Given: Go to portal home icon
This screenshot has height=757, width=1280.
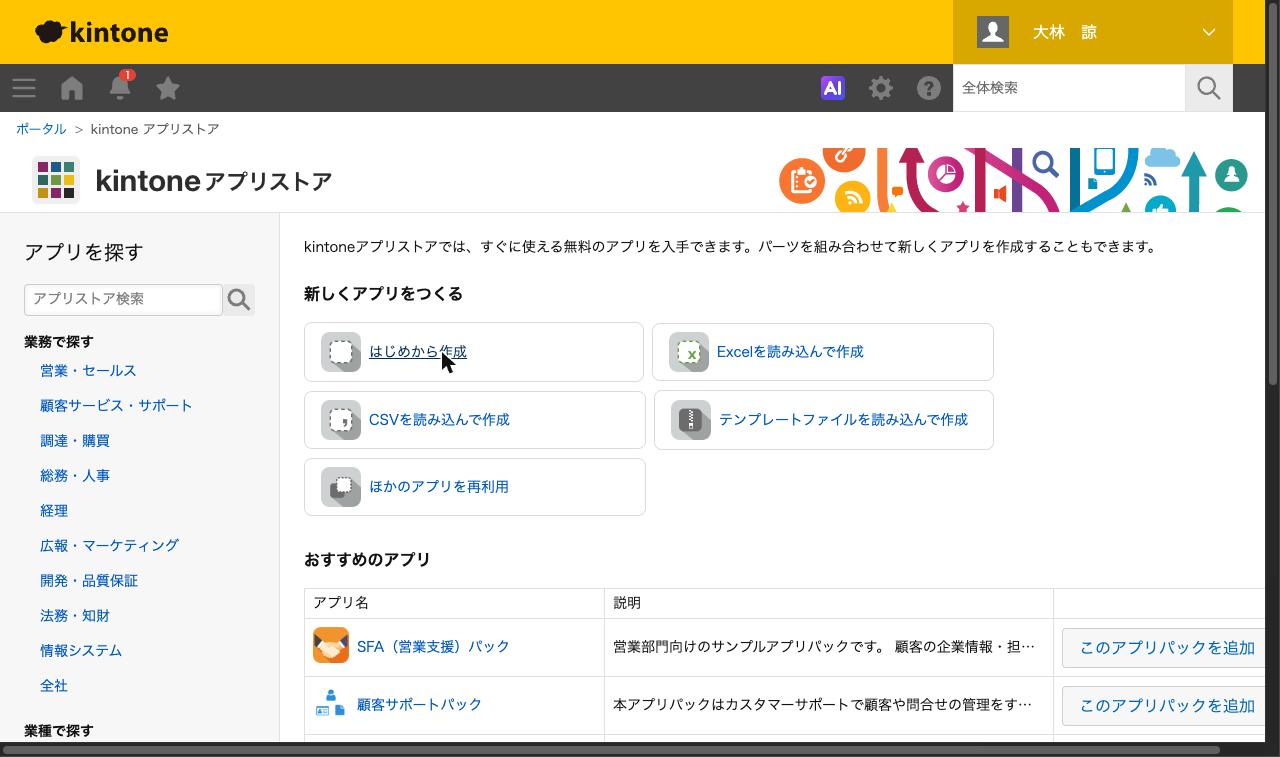Looking at the screenshot, I should (x=72, y=88).
